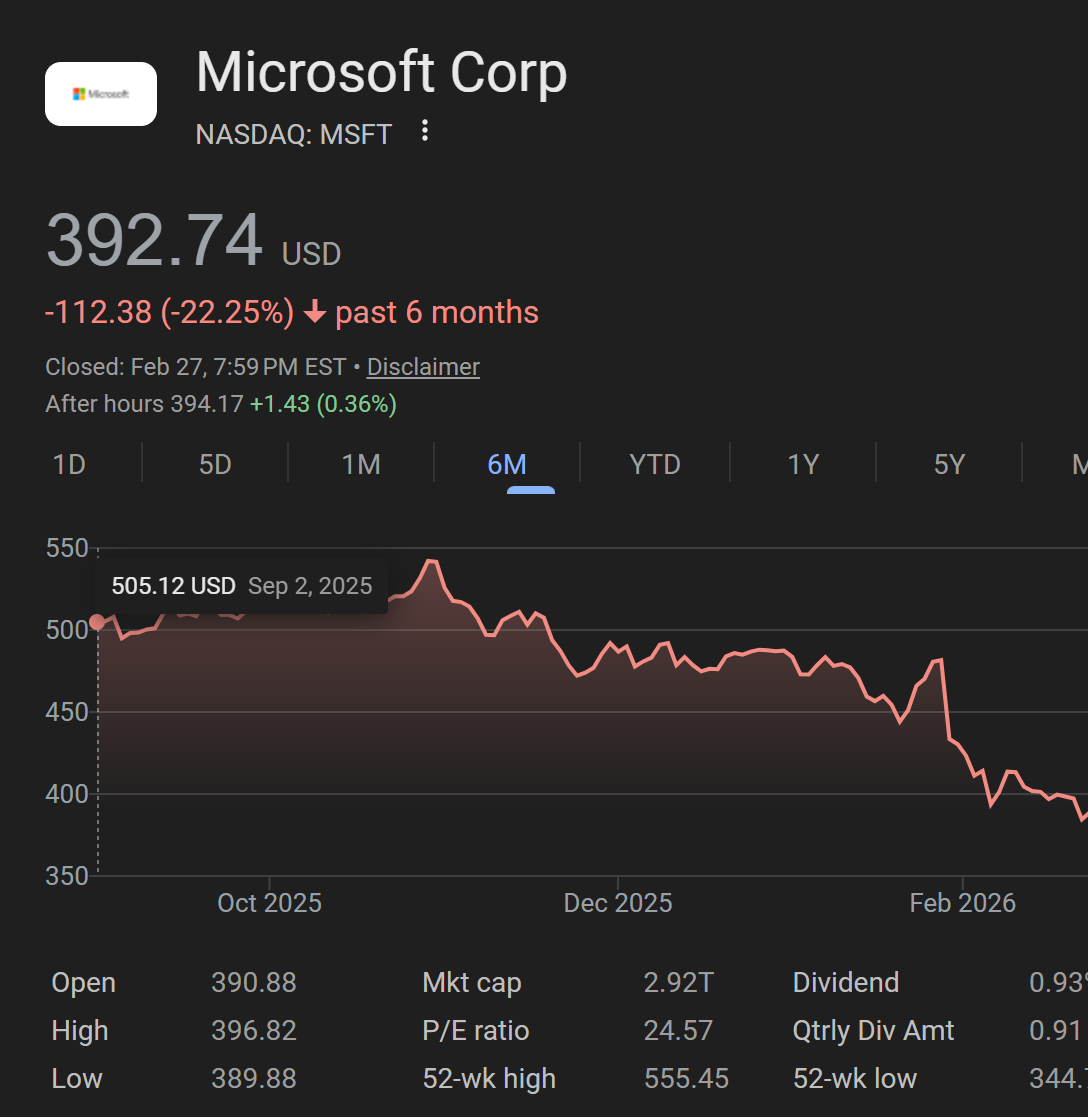
Task: Open the Disclaimer link
Action: (x=423, y=367)
